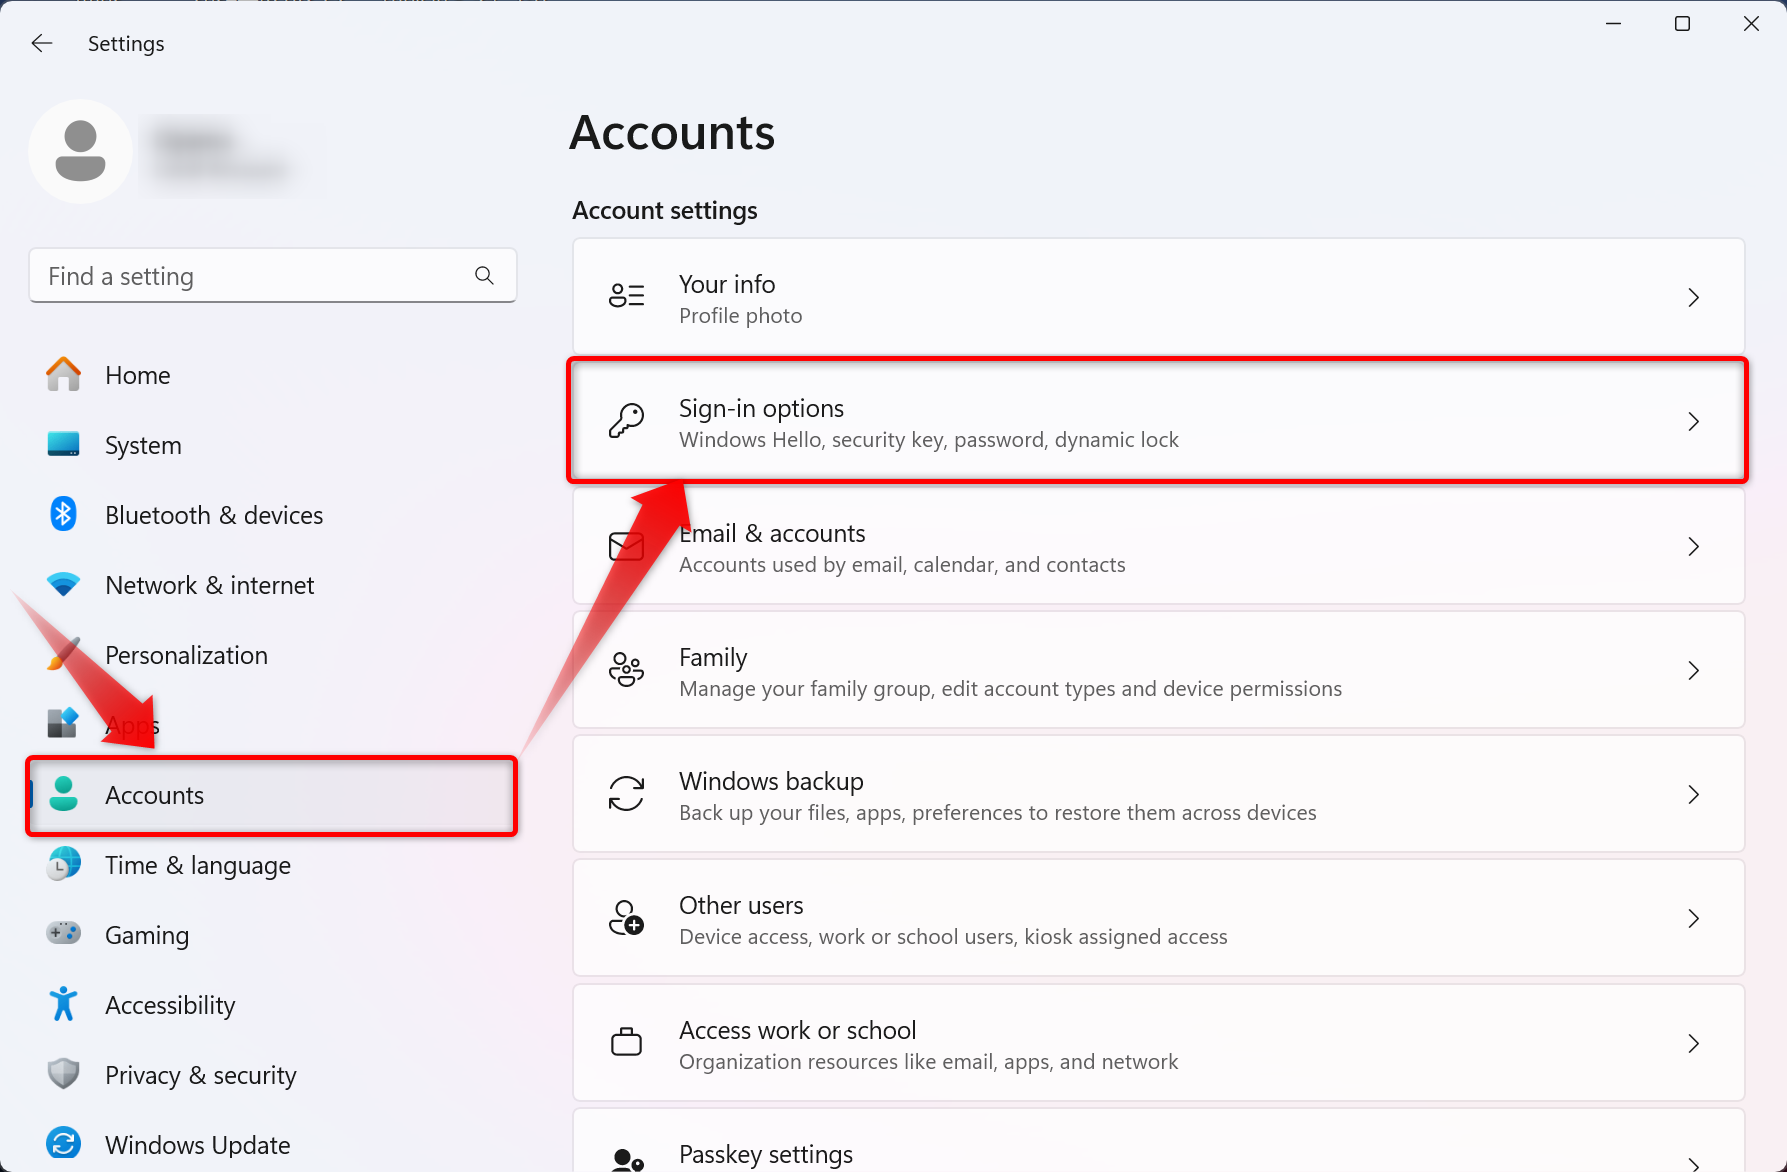Click the Accessibility figure icon
This screenshot has width=1787, height=1172.
[x=63, y=1004]
